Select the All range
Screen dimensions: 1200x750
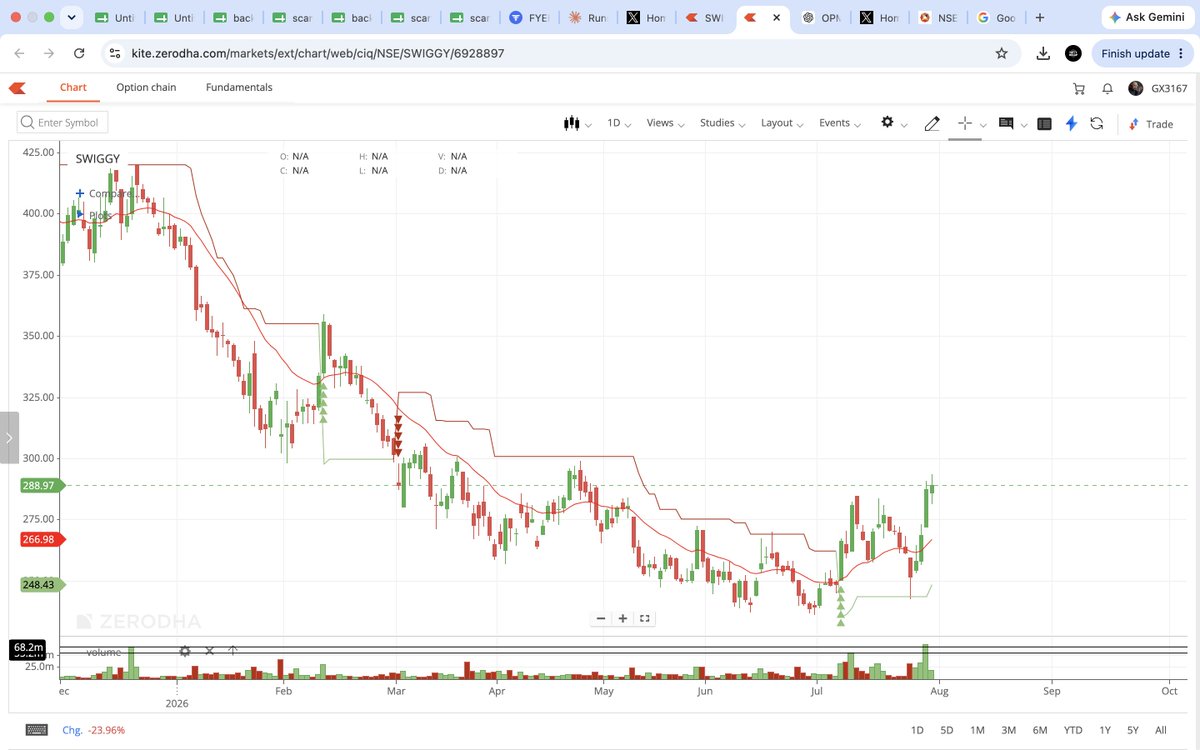[1160, 730]
